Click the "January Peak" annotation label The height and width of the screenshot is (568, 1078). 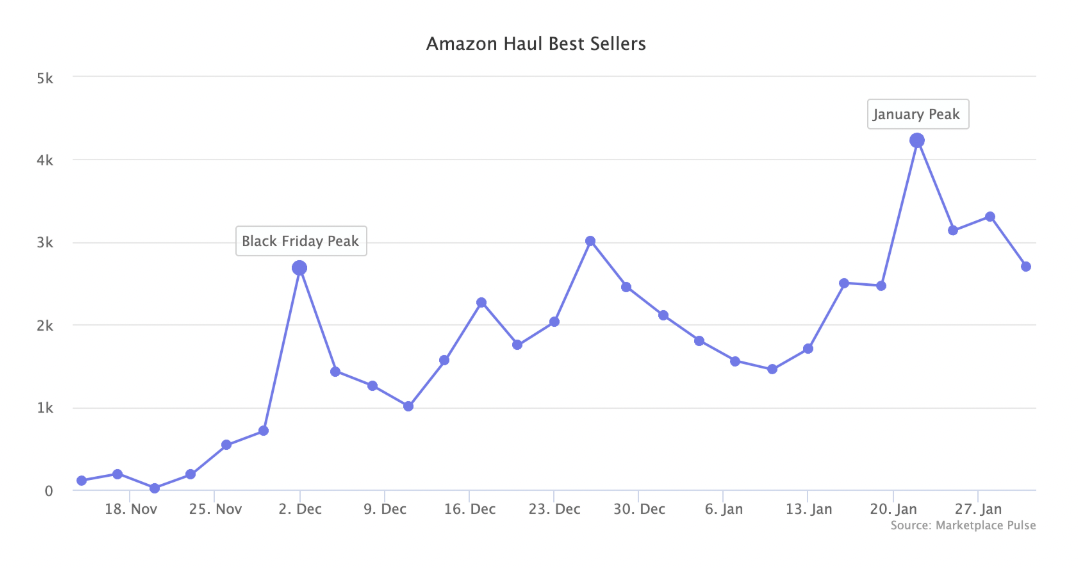pyautogui.click(x=916, y=114)
